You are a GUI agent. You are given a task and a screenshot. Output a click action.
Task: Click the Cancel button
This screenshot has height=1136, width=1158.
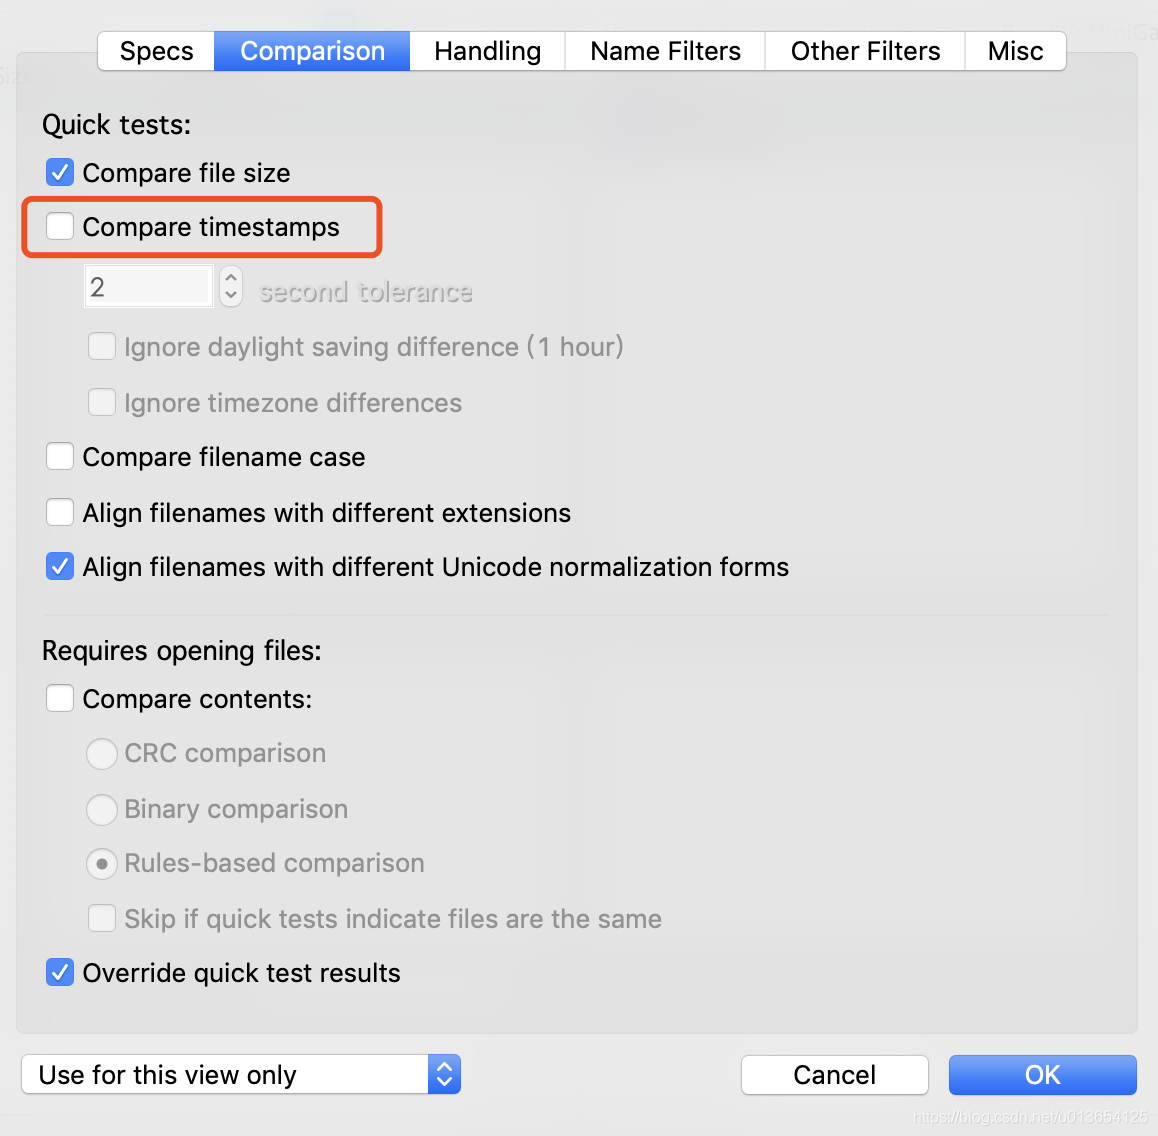(x=835, y=1075)
